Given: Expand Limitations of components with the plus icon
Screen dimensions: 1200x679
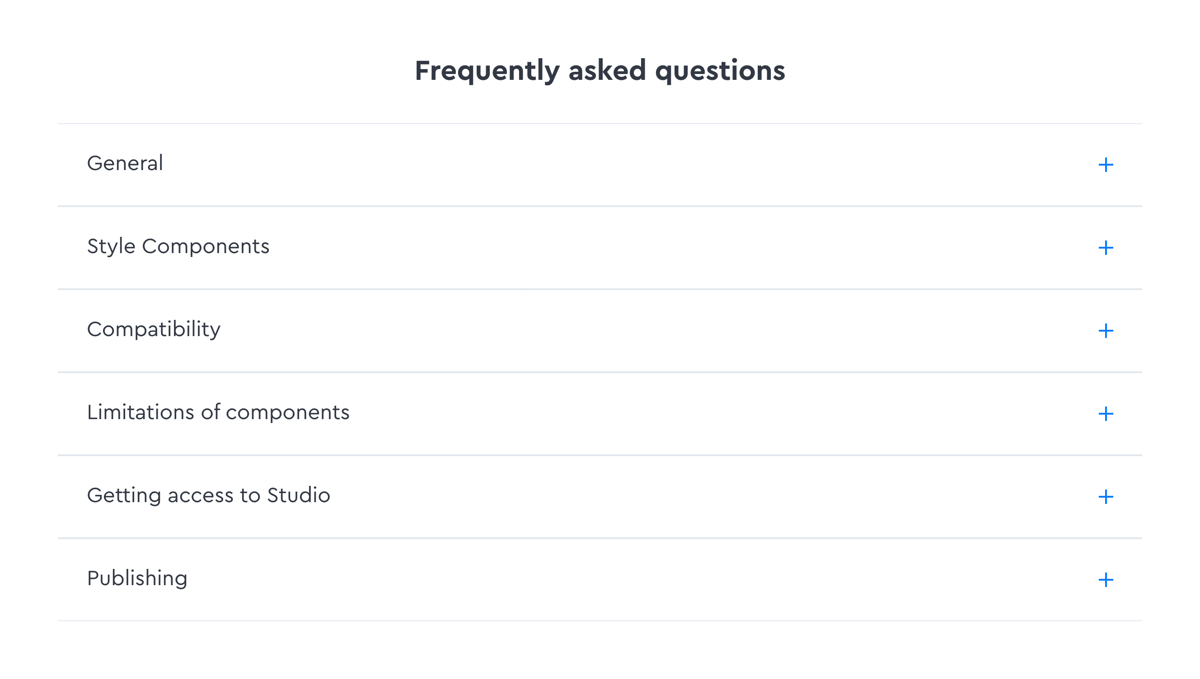Looking at the screenshot, I should [x=1106, y=413].
